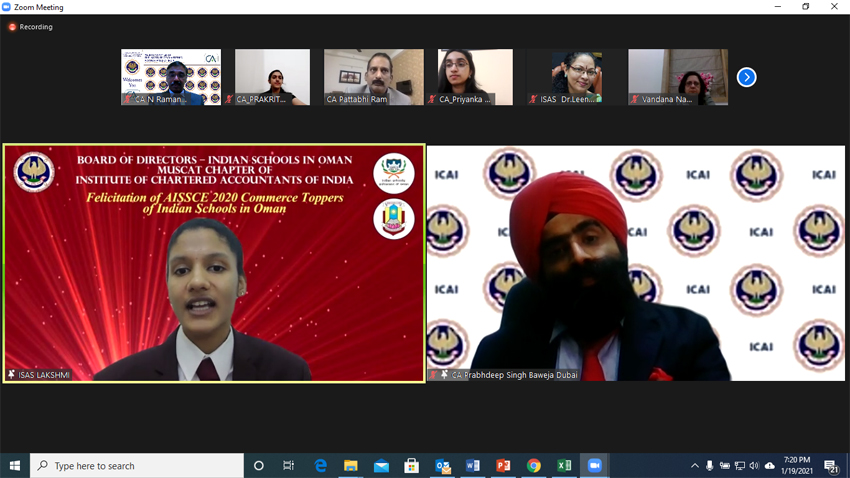Open Cortana from the taskbar
This screenshot has height=478, width=850.
coord(259,466)
